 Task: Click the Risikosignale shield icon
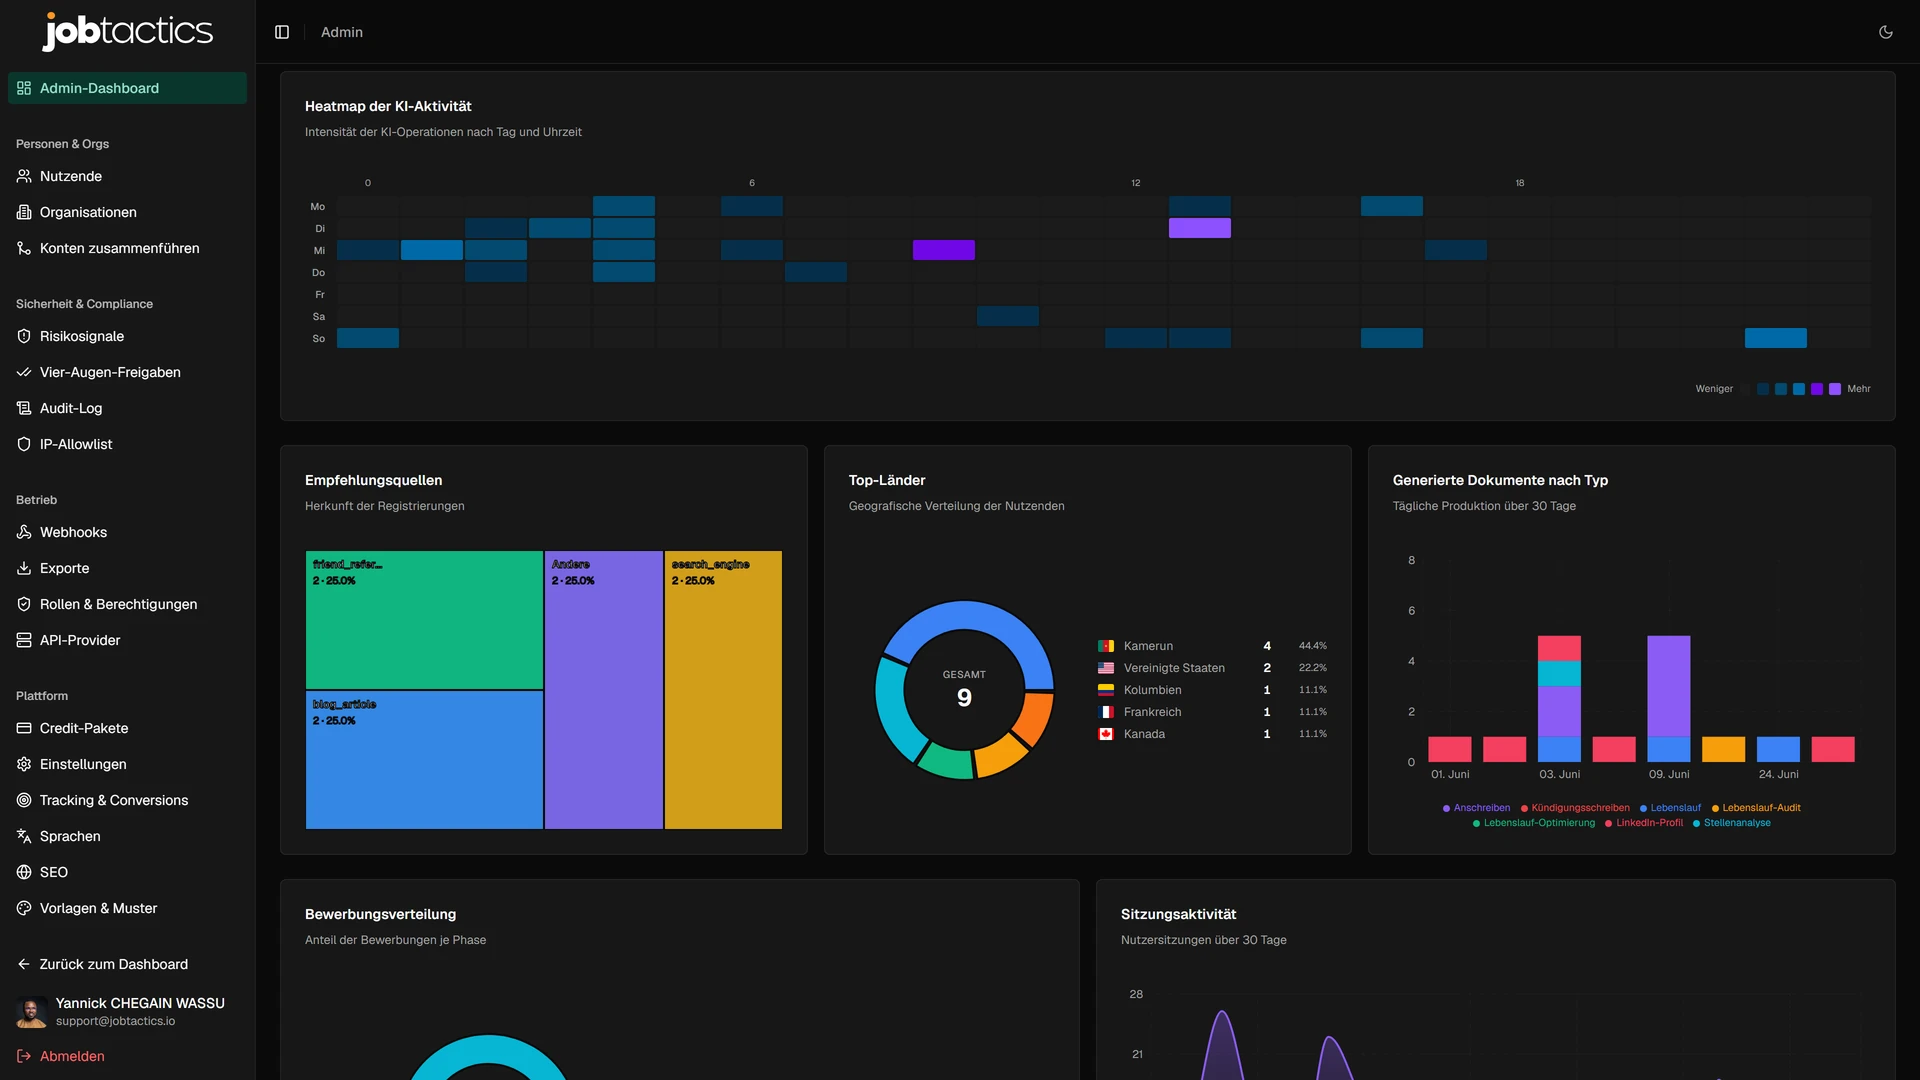click(24, 336)
